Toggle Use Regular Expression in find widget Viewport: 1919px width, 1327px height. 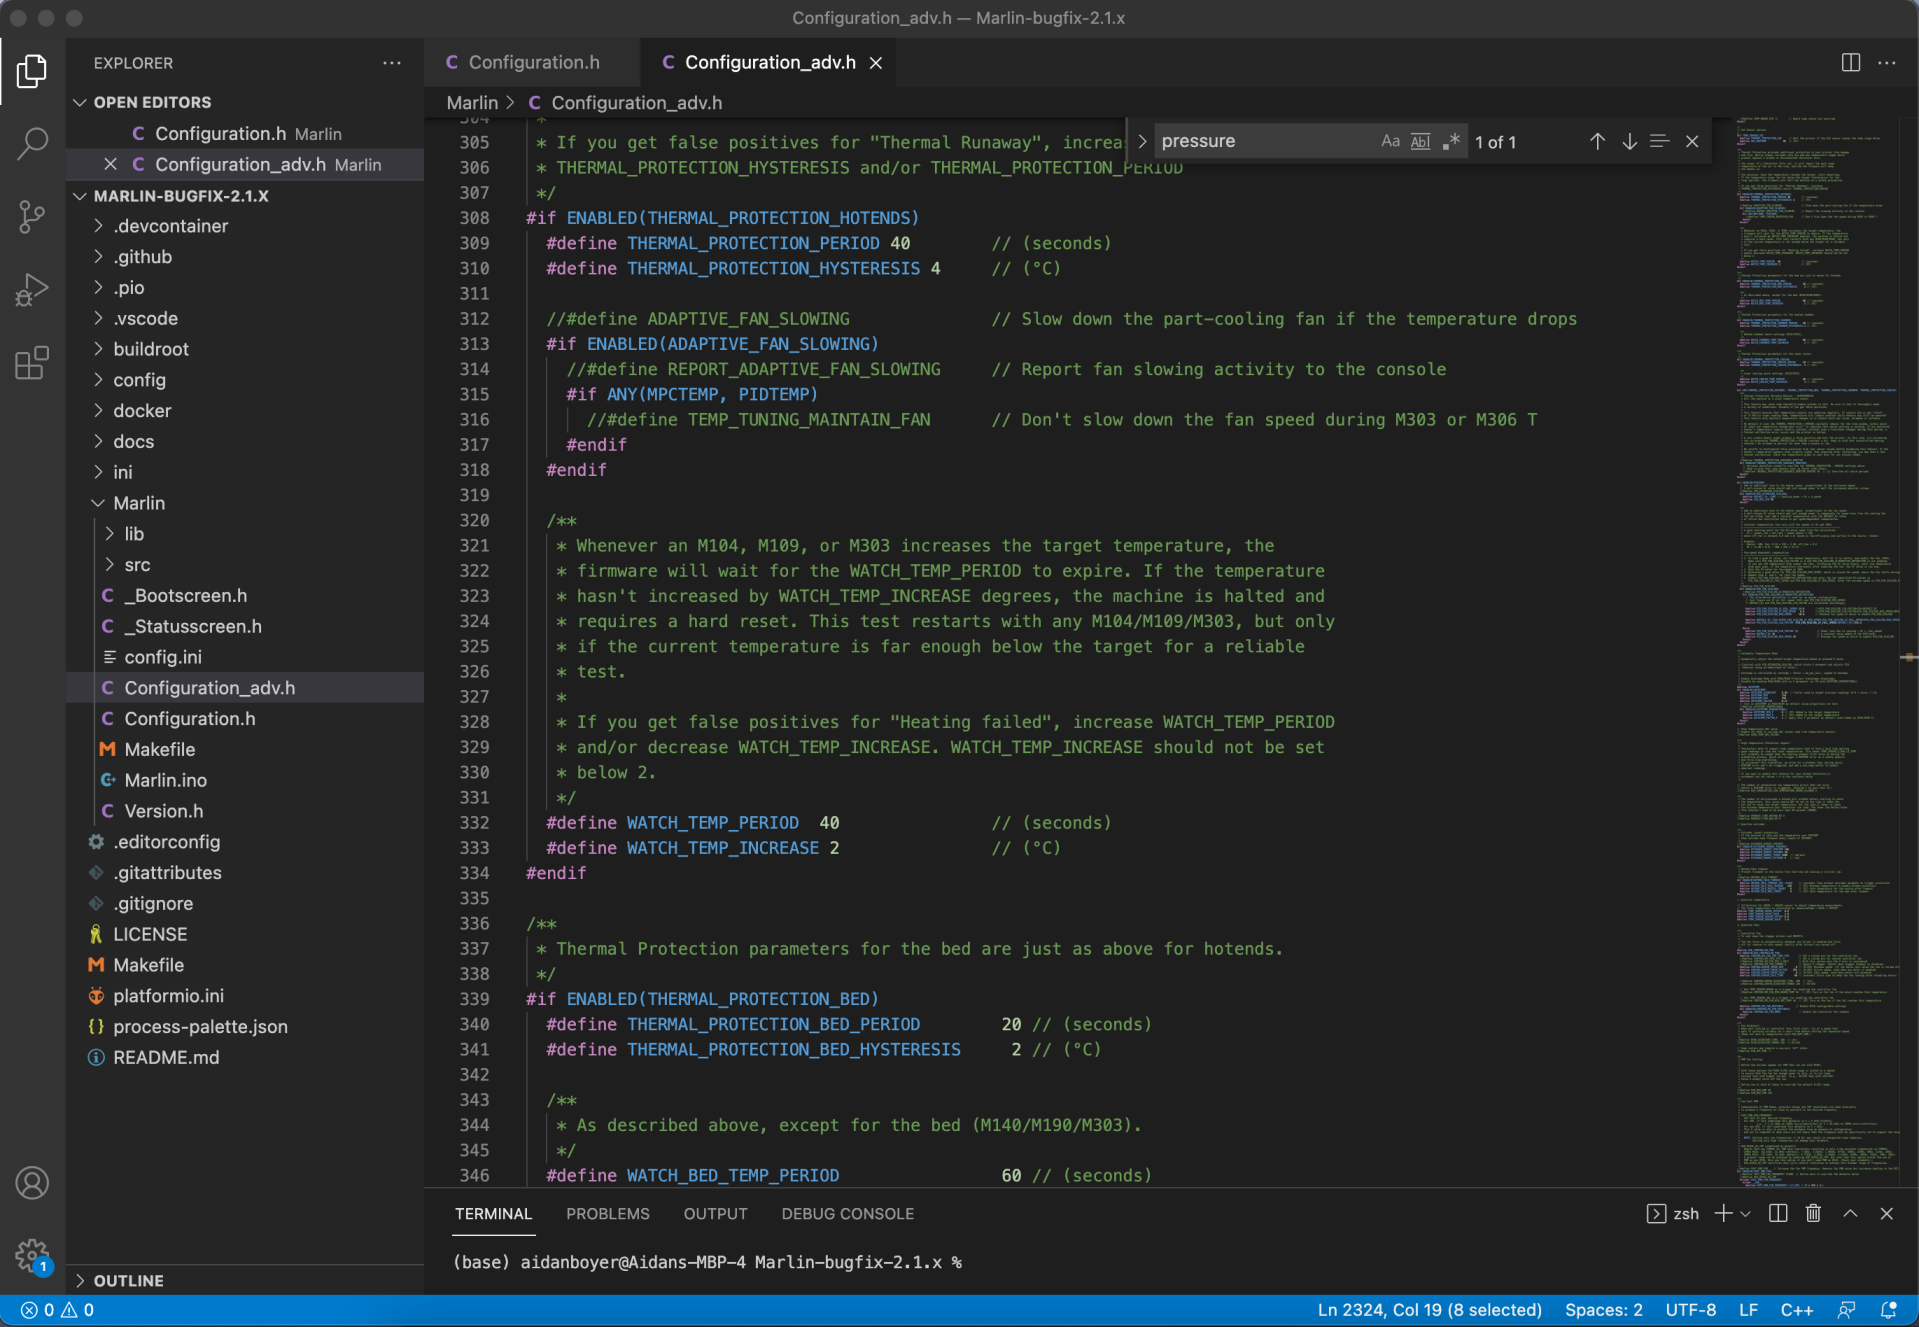pos(1451,142)
